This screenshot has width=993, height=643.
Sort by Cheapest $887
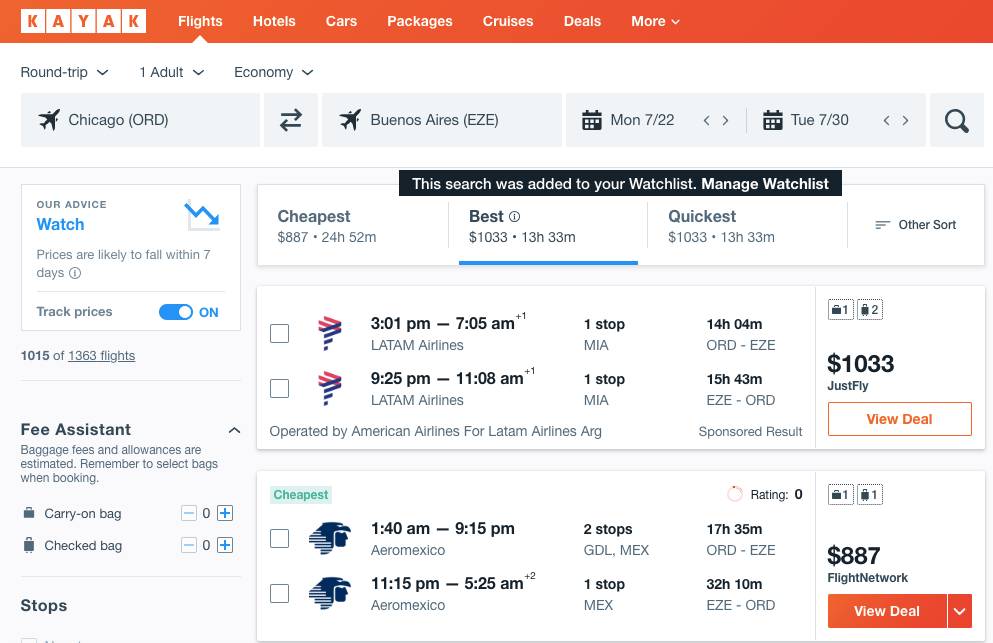click(353, 226)
